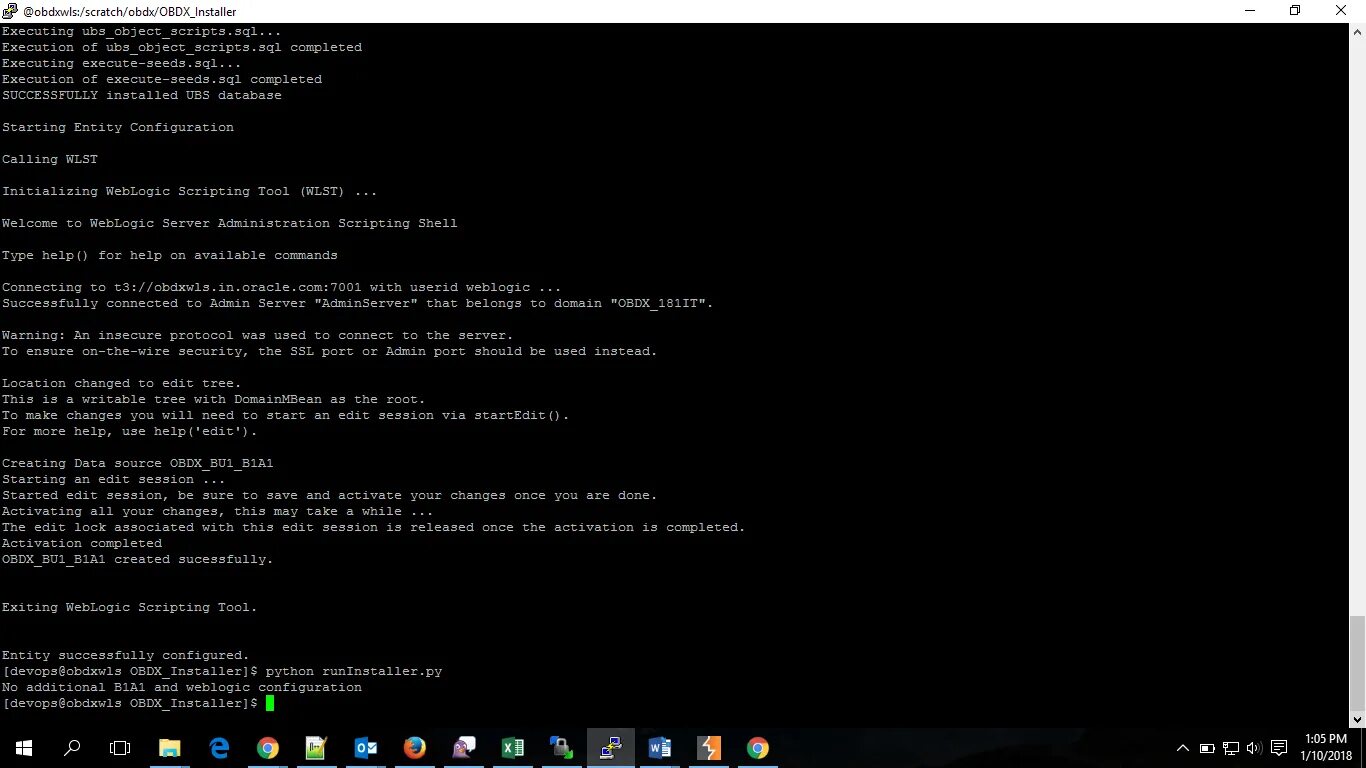The height and width of the screenshot is (768, 1366).
Task: Click 'Warning: An insecure protocol' line
Action: pos(257,335)
